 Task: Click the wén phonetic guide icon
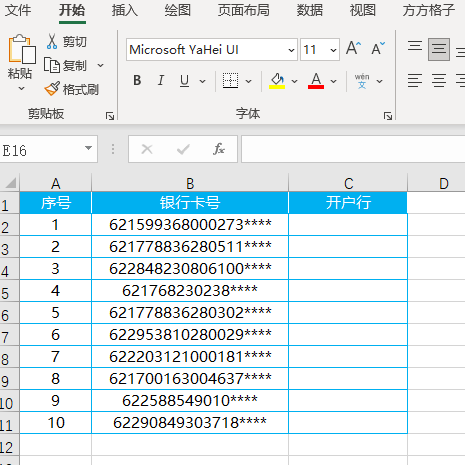pos(362,81)
